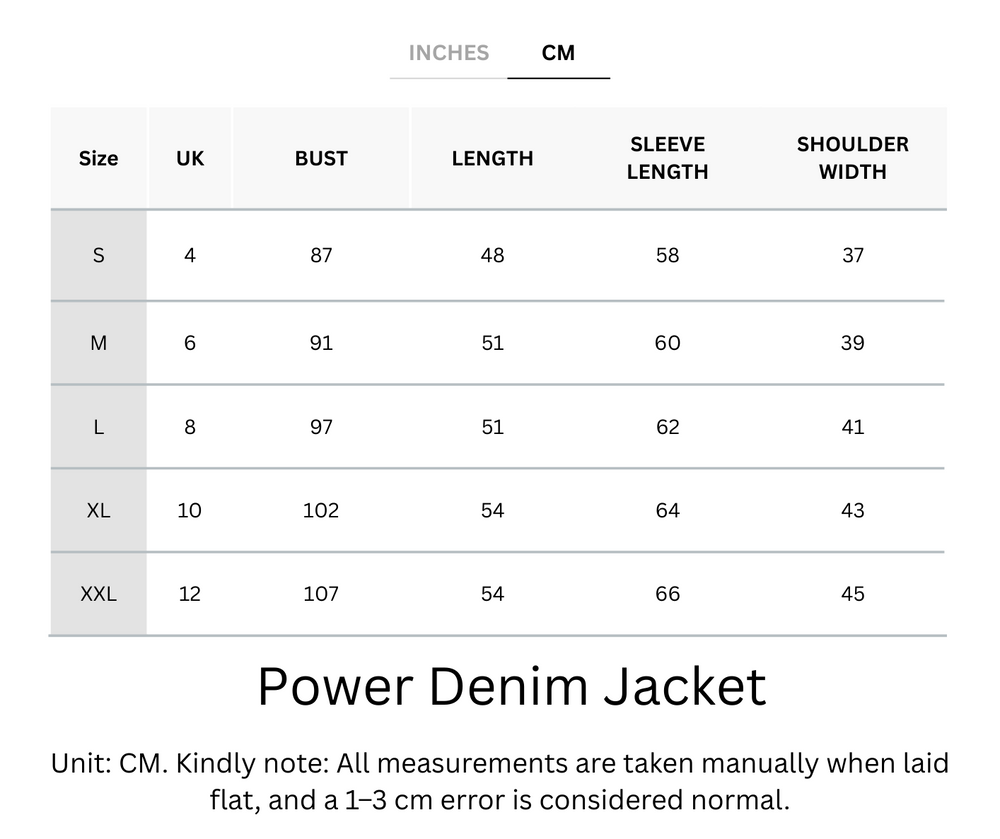Select size S row label
Image resolution: width=1000 pixels, height=839 pixels.
pyautogui.click(x=98, y=255)
